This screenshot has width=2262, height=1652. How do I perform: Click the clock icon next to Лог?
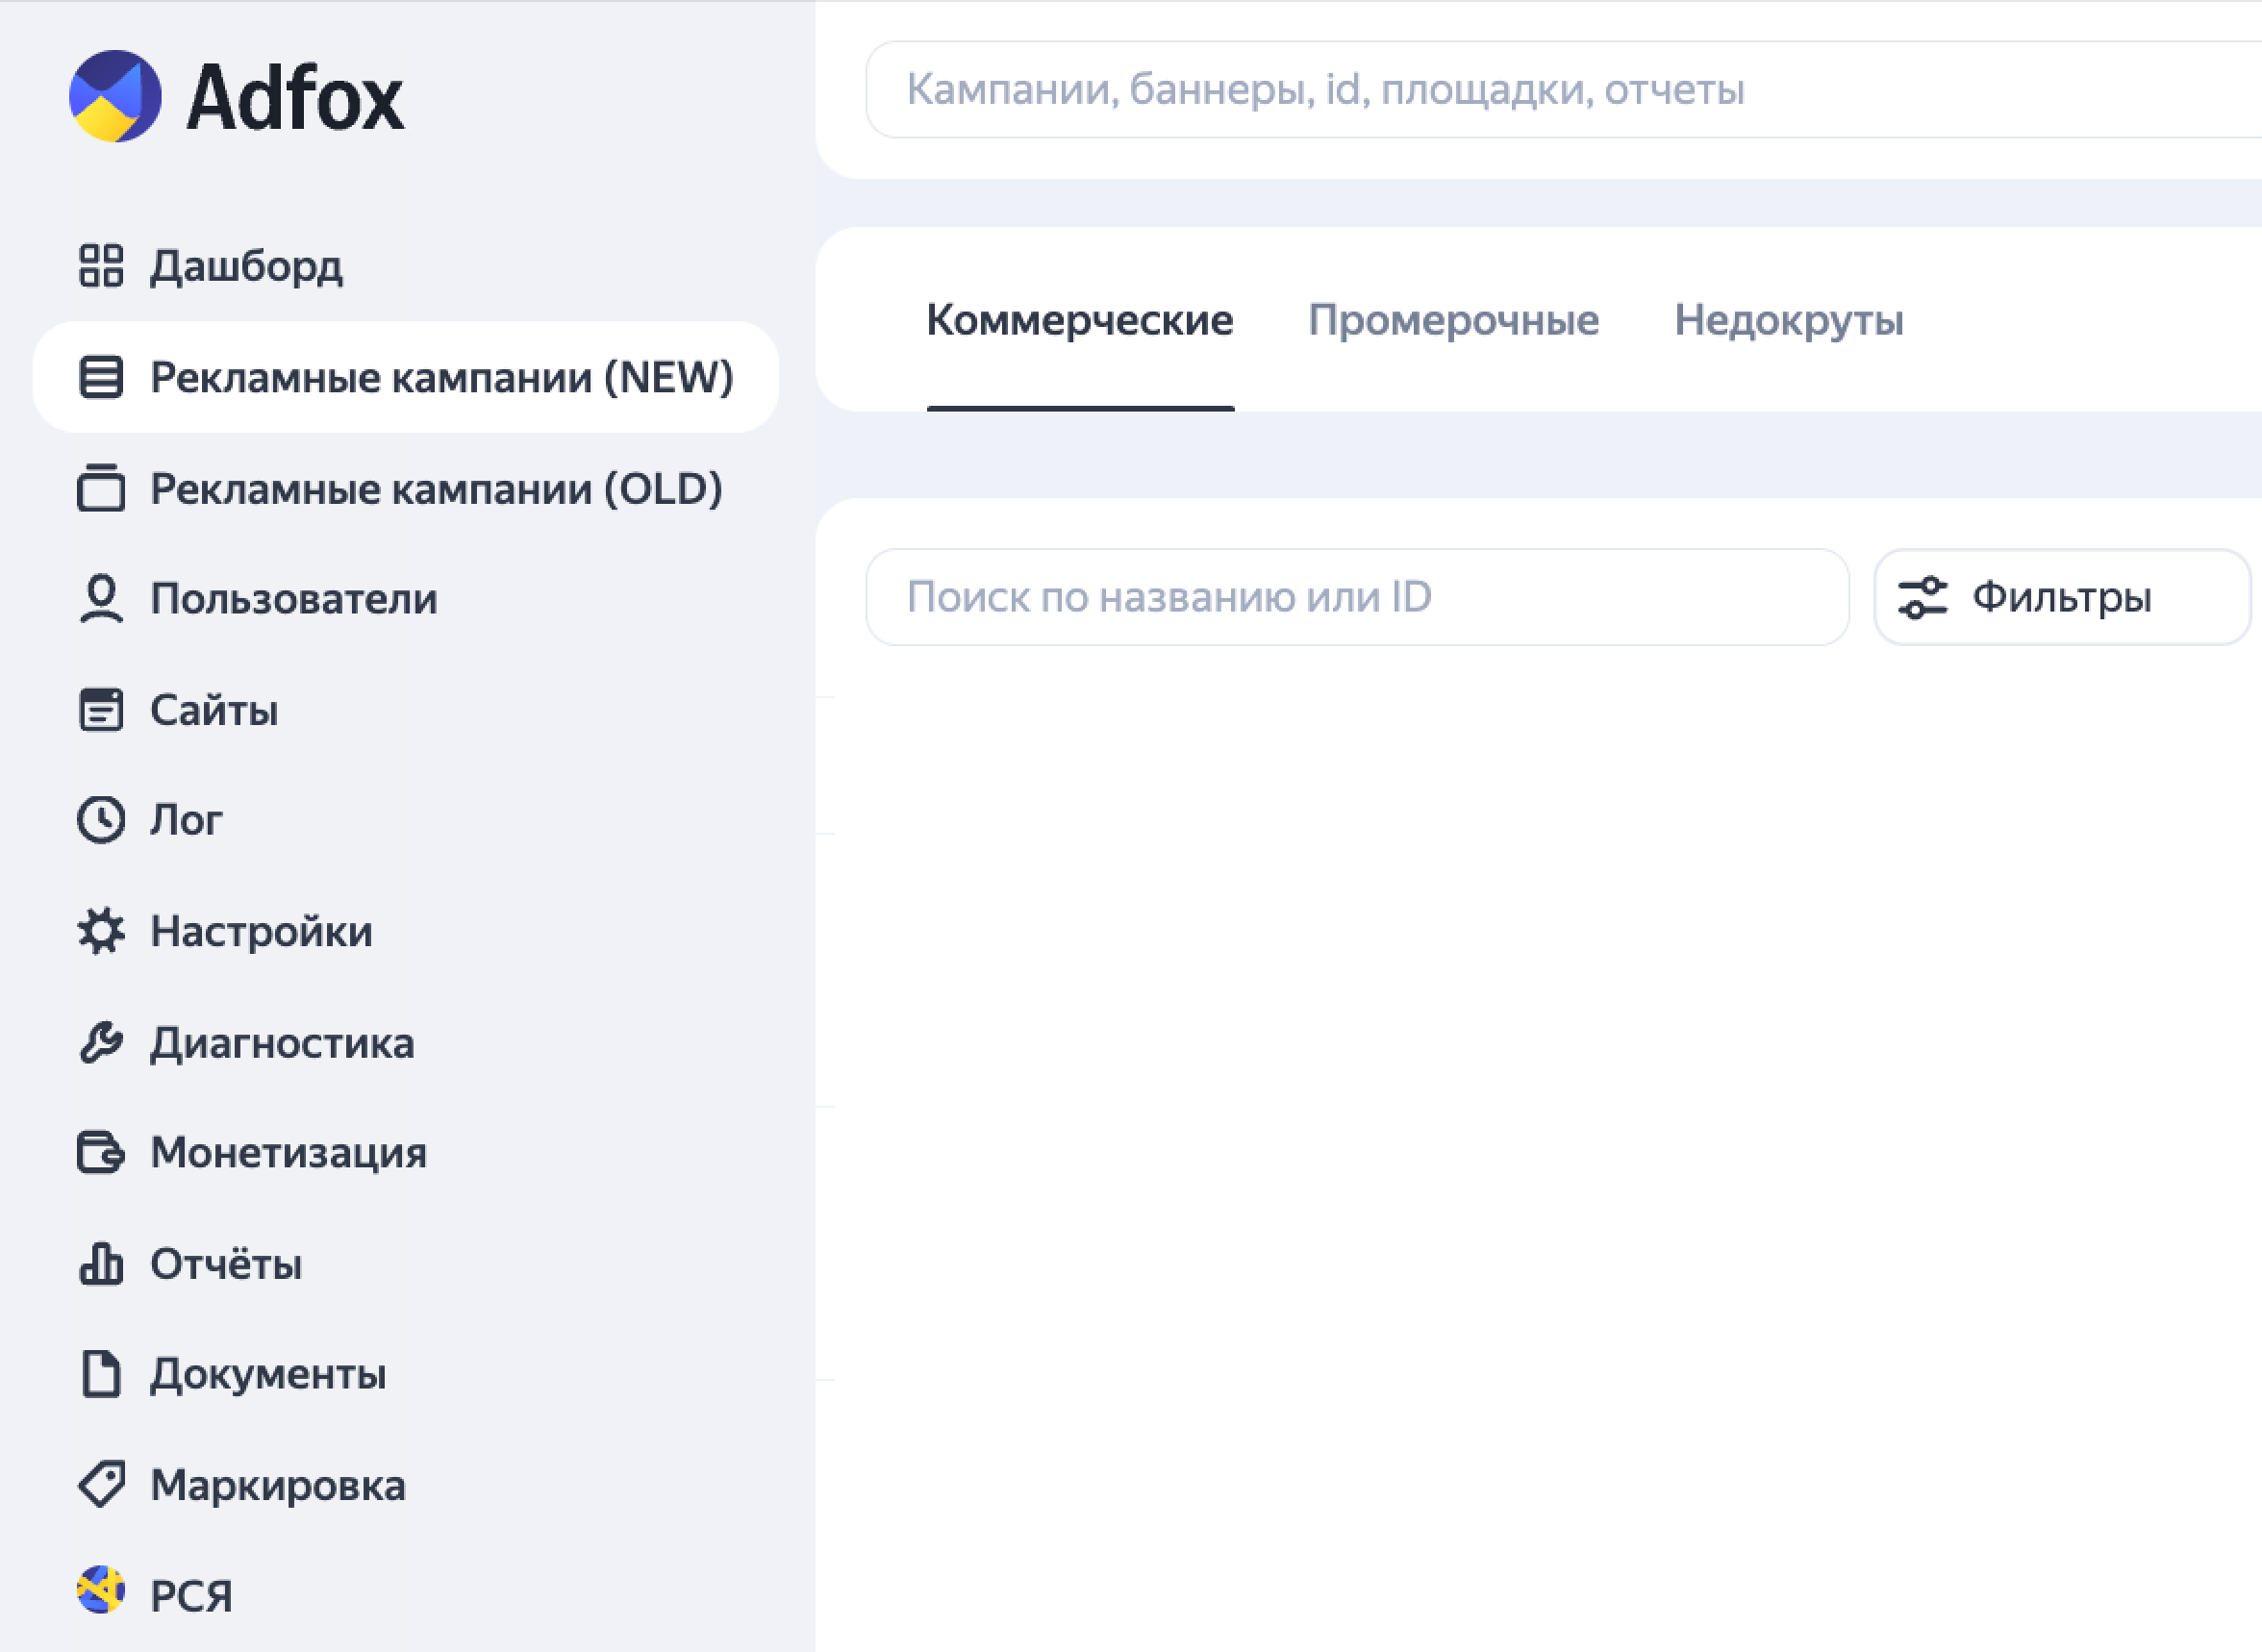tap(101, 820)
